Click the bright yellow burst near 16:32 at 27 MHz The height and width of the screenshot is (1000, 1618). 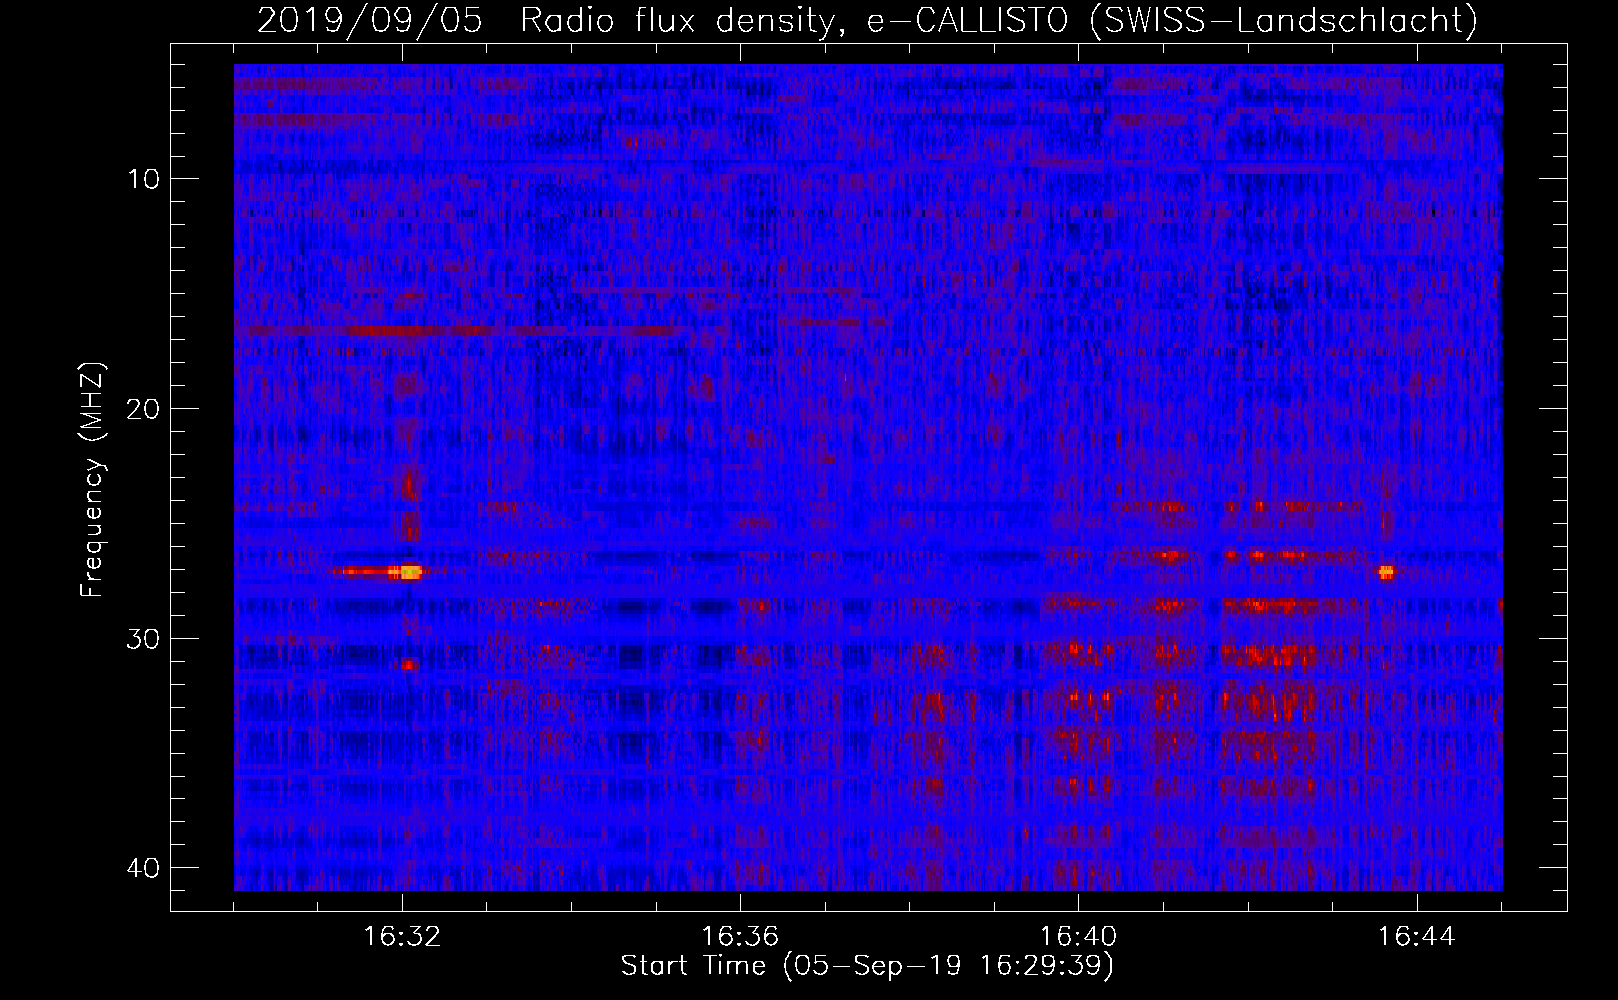(x=410, y=573)
